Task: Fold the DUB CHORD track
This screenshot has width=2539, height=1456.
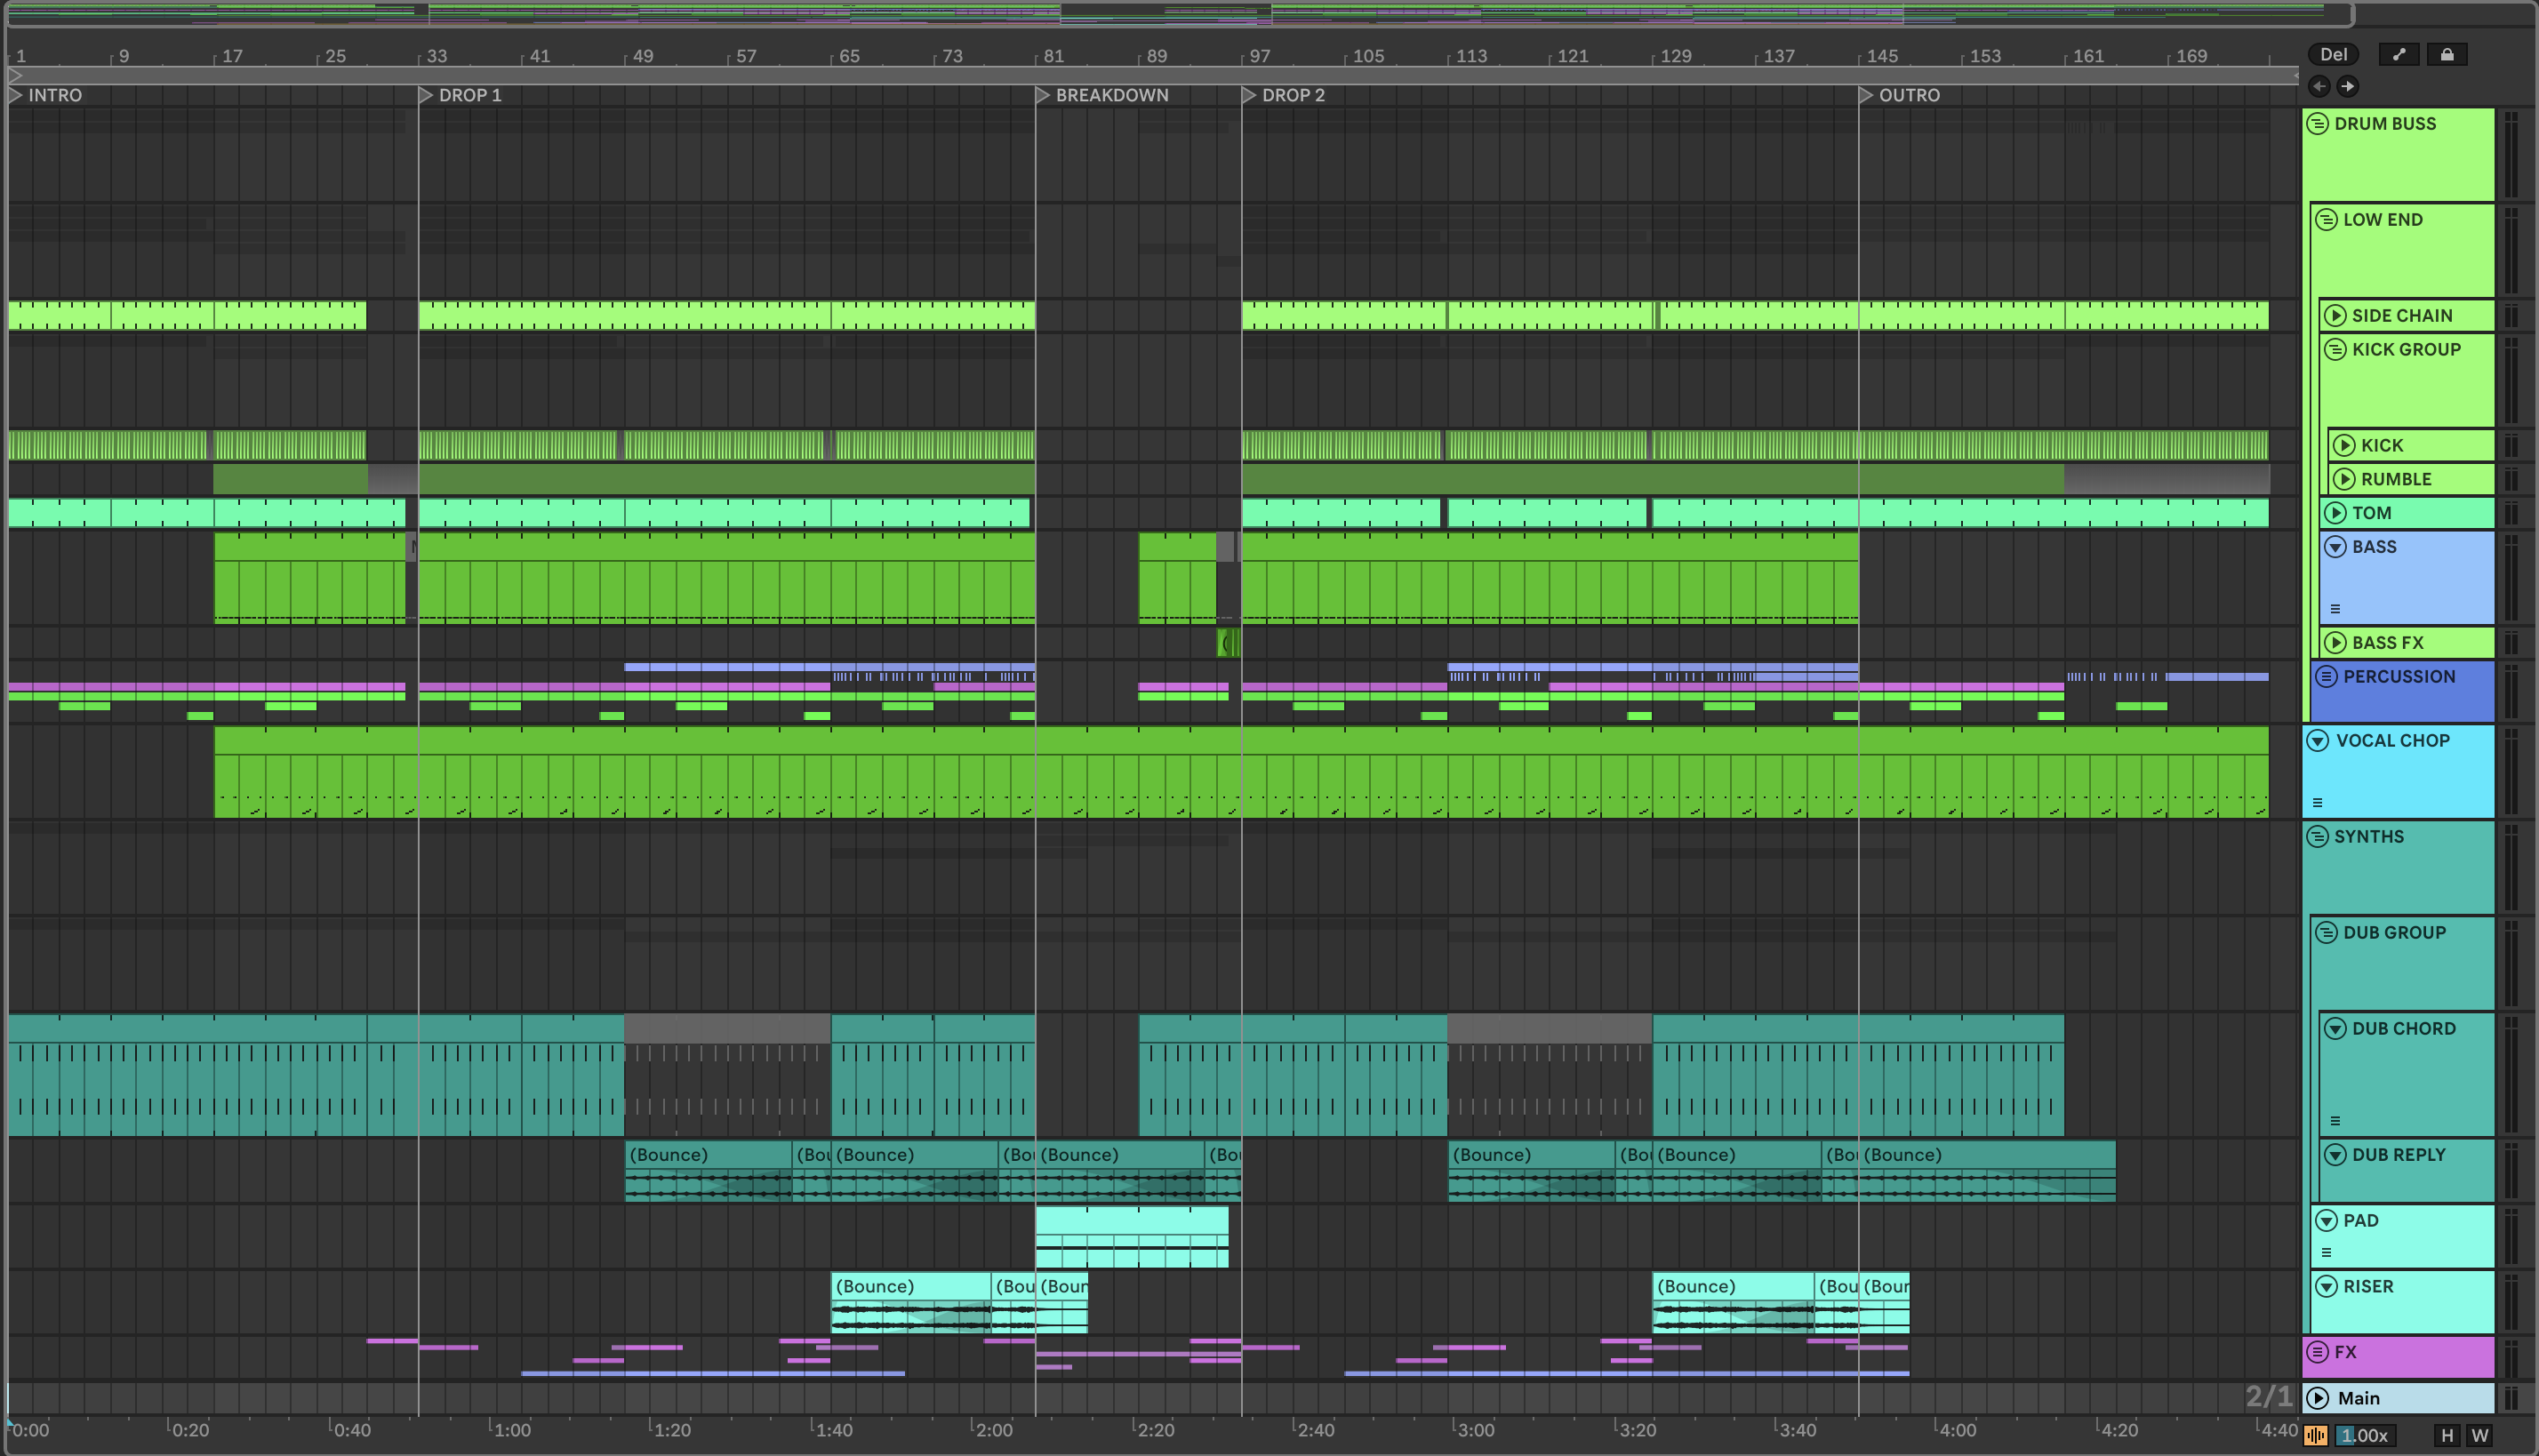Action: [x=2335, y=1029]
